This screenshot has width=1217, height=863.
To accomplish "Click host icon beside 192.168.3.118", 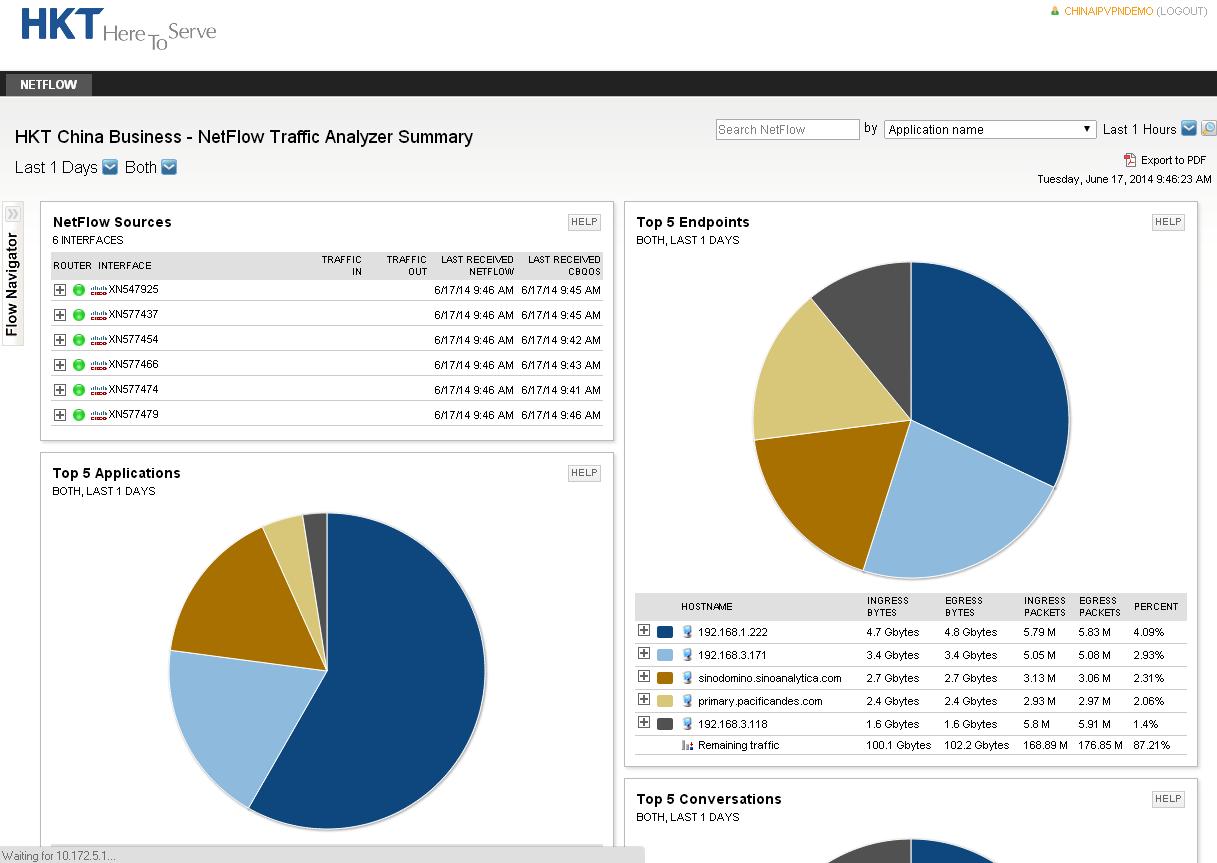I will click(x=687, y=724).
